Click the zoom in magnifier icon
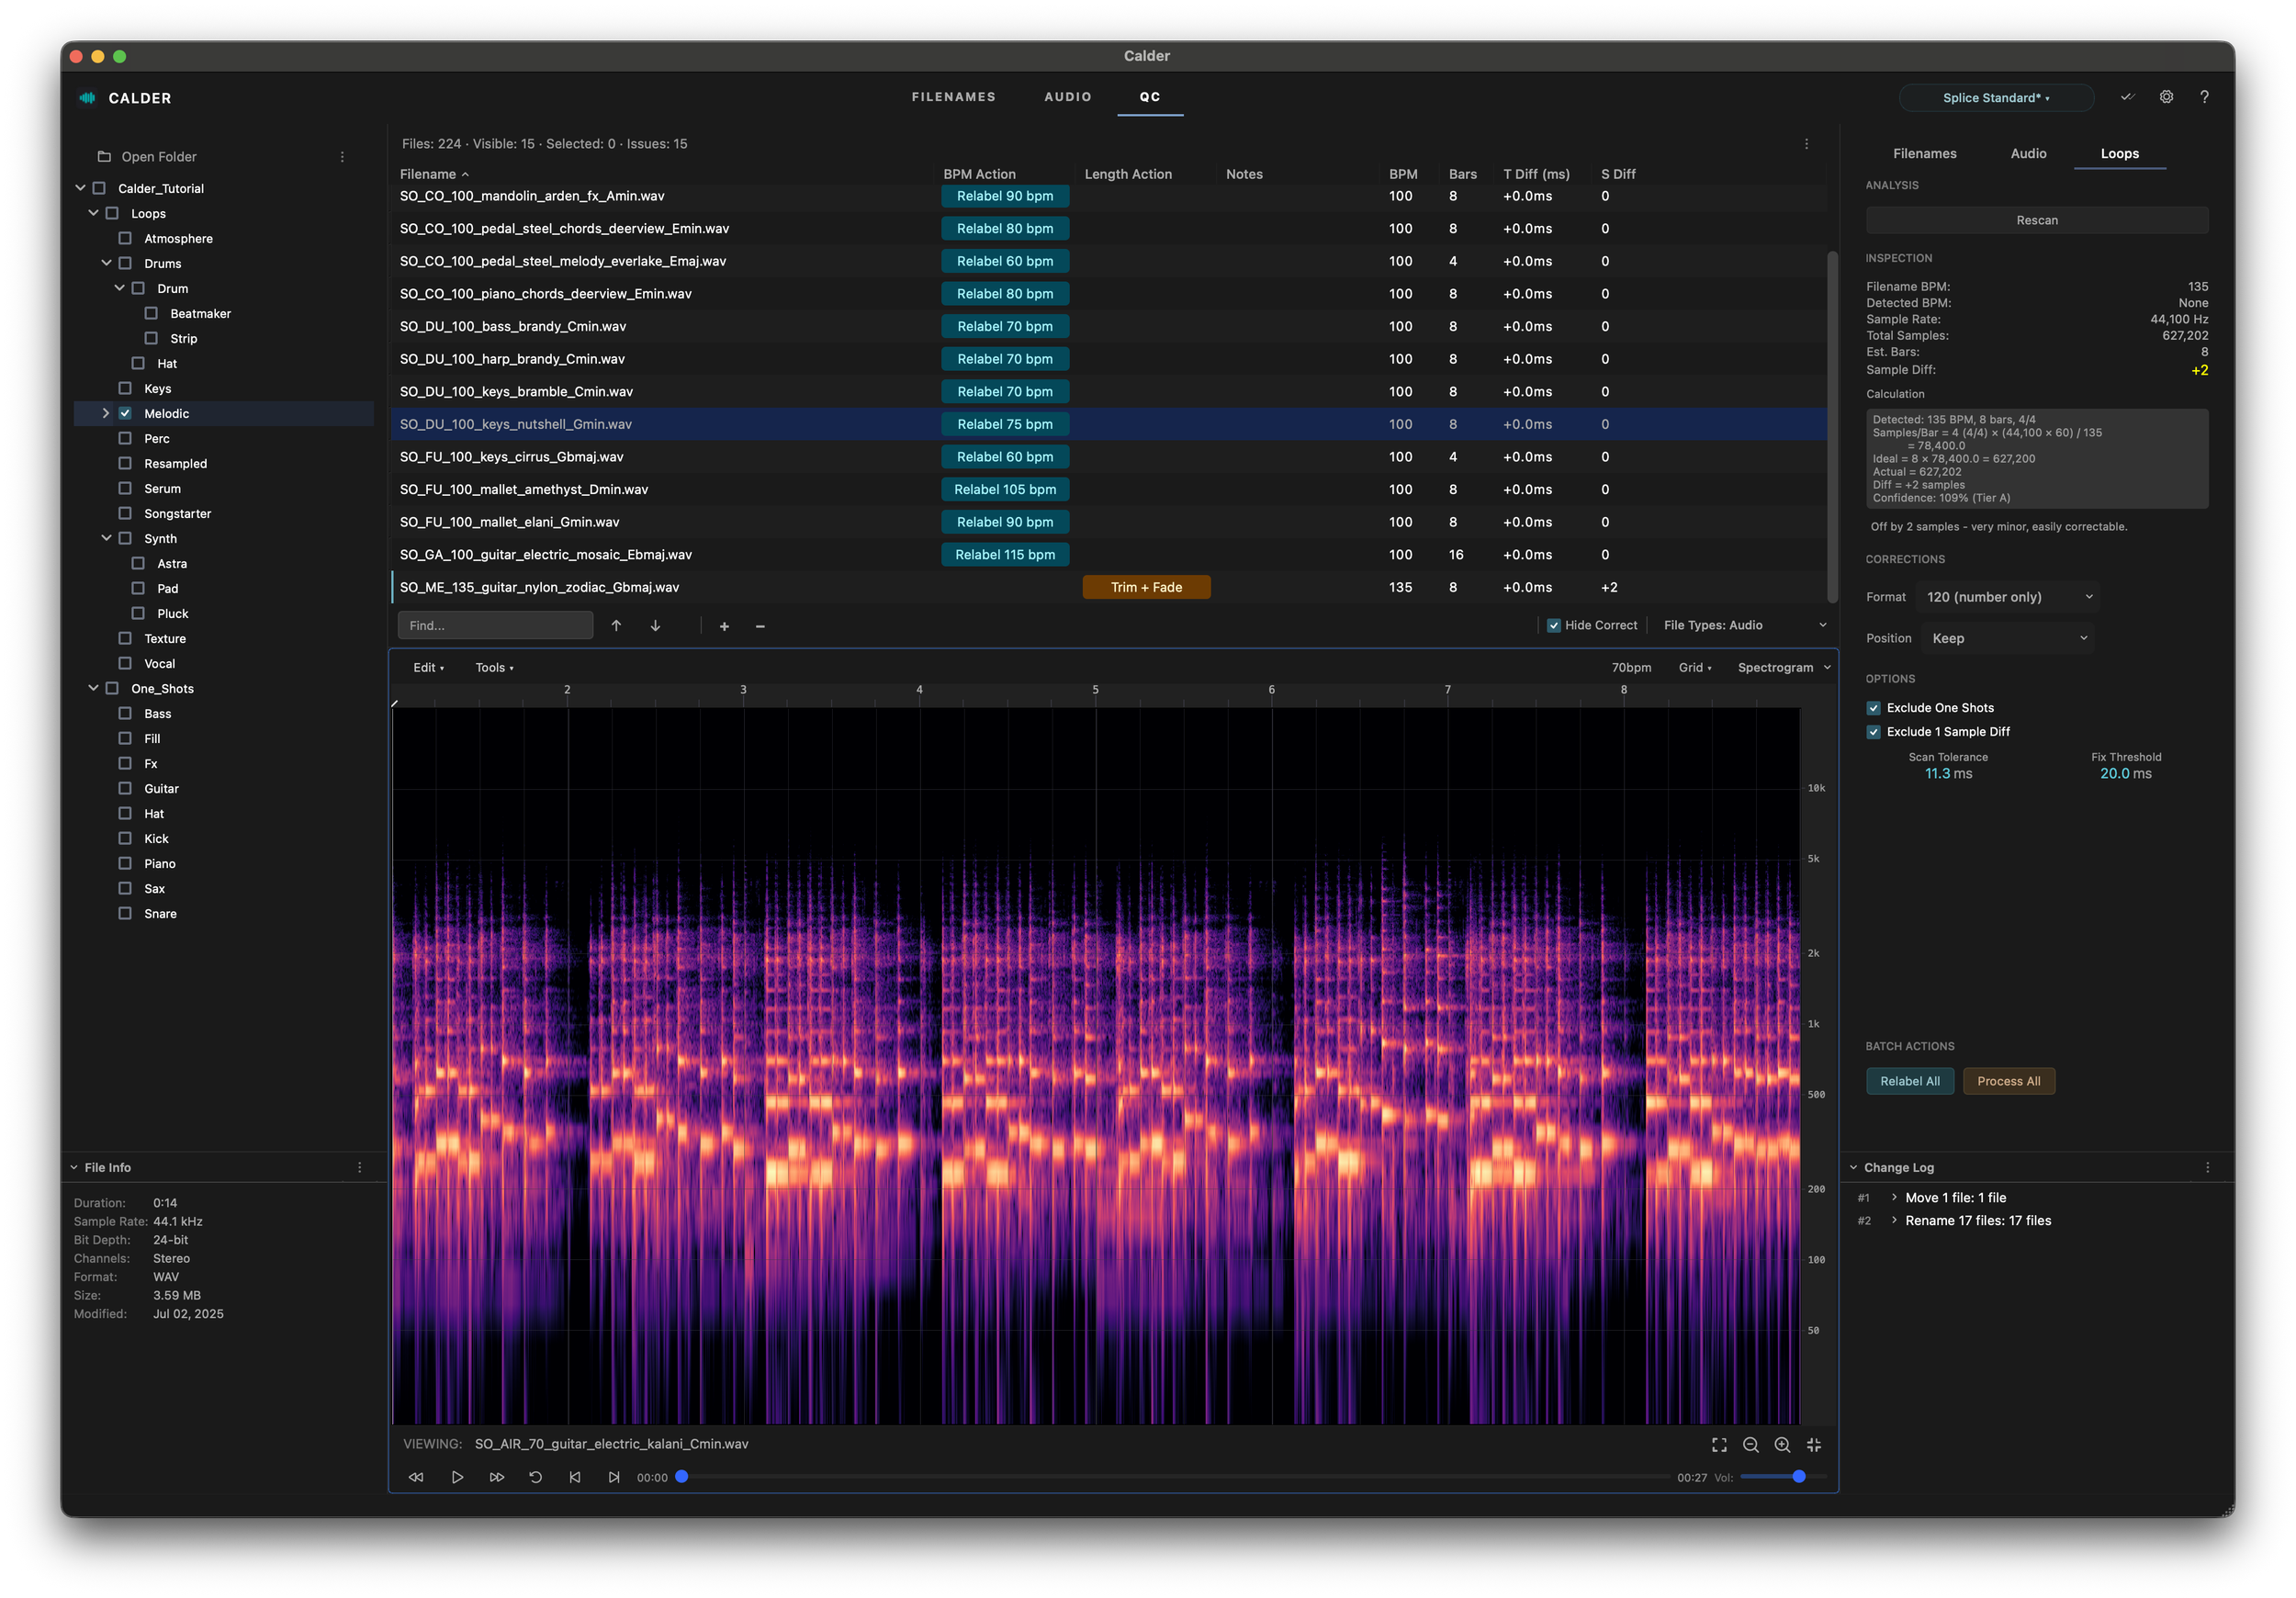2296x1598 pixels. click(1782, 1445)
